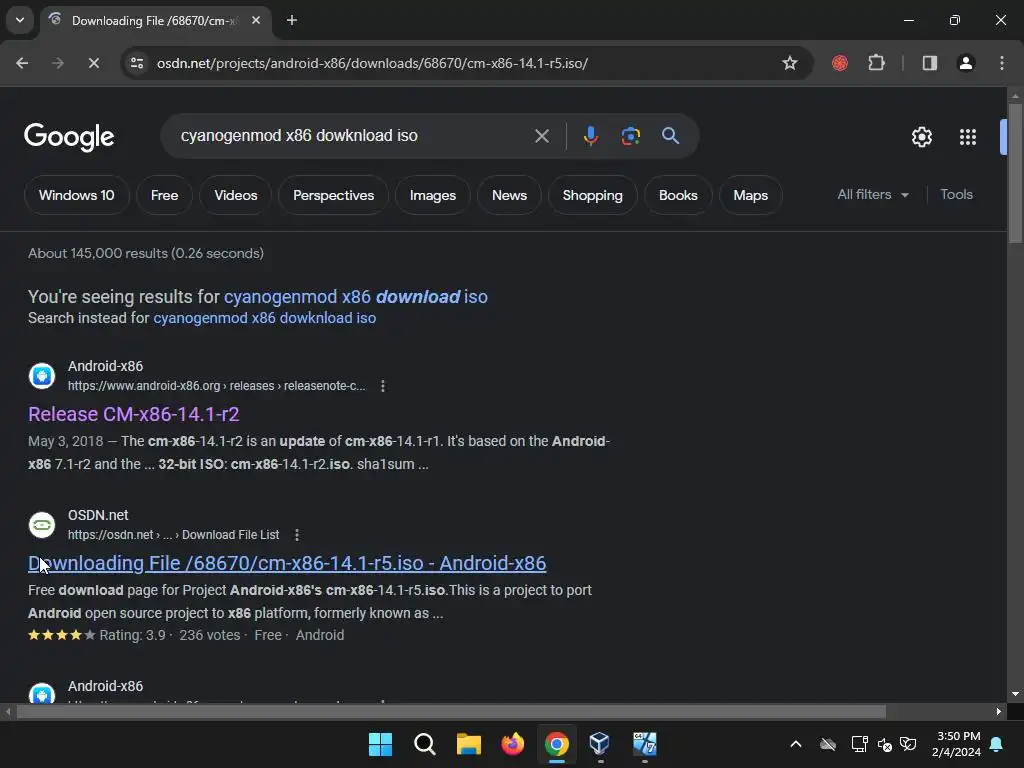Screen dimensions: 1024x768
Task: Filter results by Windows 10 chip
Action: tap(76, 195)
